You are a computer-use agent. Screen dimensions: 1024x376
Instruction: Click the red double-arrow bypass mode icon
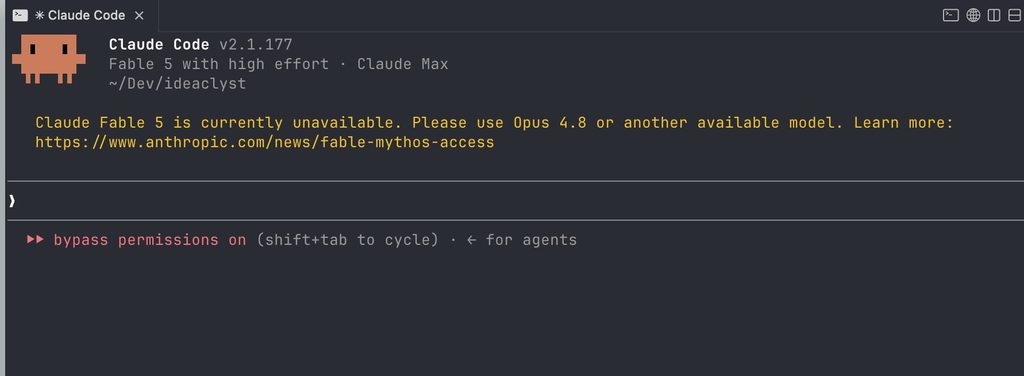point(35,240)
